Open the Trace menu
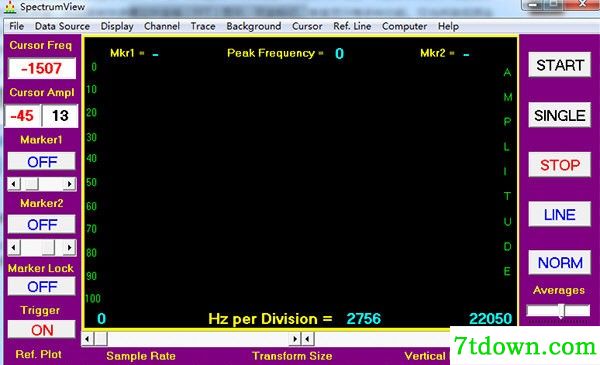Viewport: 600px width, 365px height. click(x=203, y=26)
